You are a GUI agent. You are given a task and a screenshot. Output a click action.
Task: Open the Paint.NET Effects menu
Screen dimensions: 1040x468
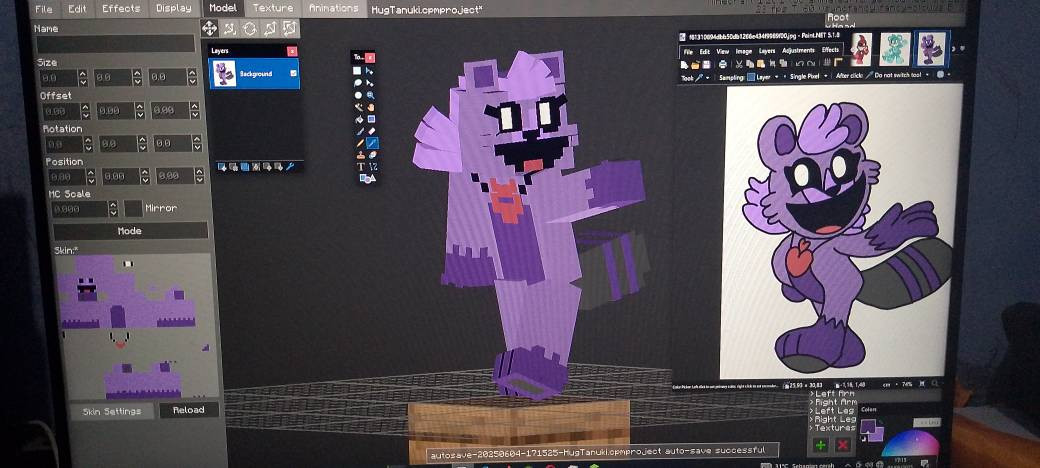(x=830, y=50)
